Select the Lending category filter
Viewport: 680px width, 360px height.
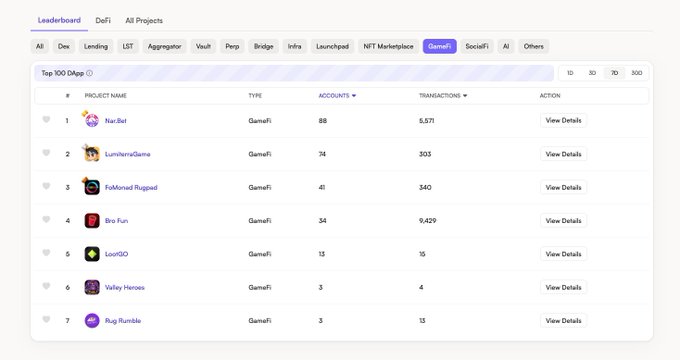click(96, 46)
